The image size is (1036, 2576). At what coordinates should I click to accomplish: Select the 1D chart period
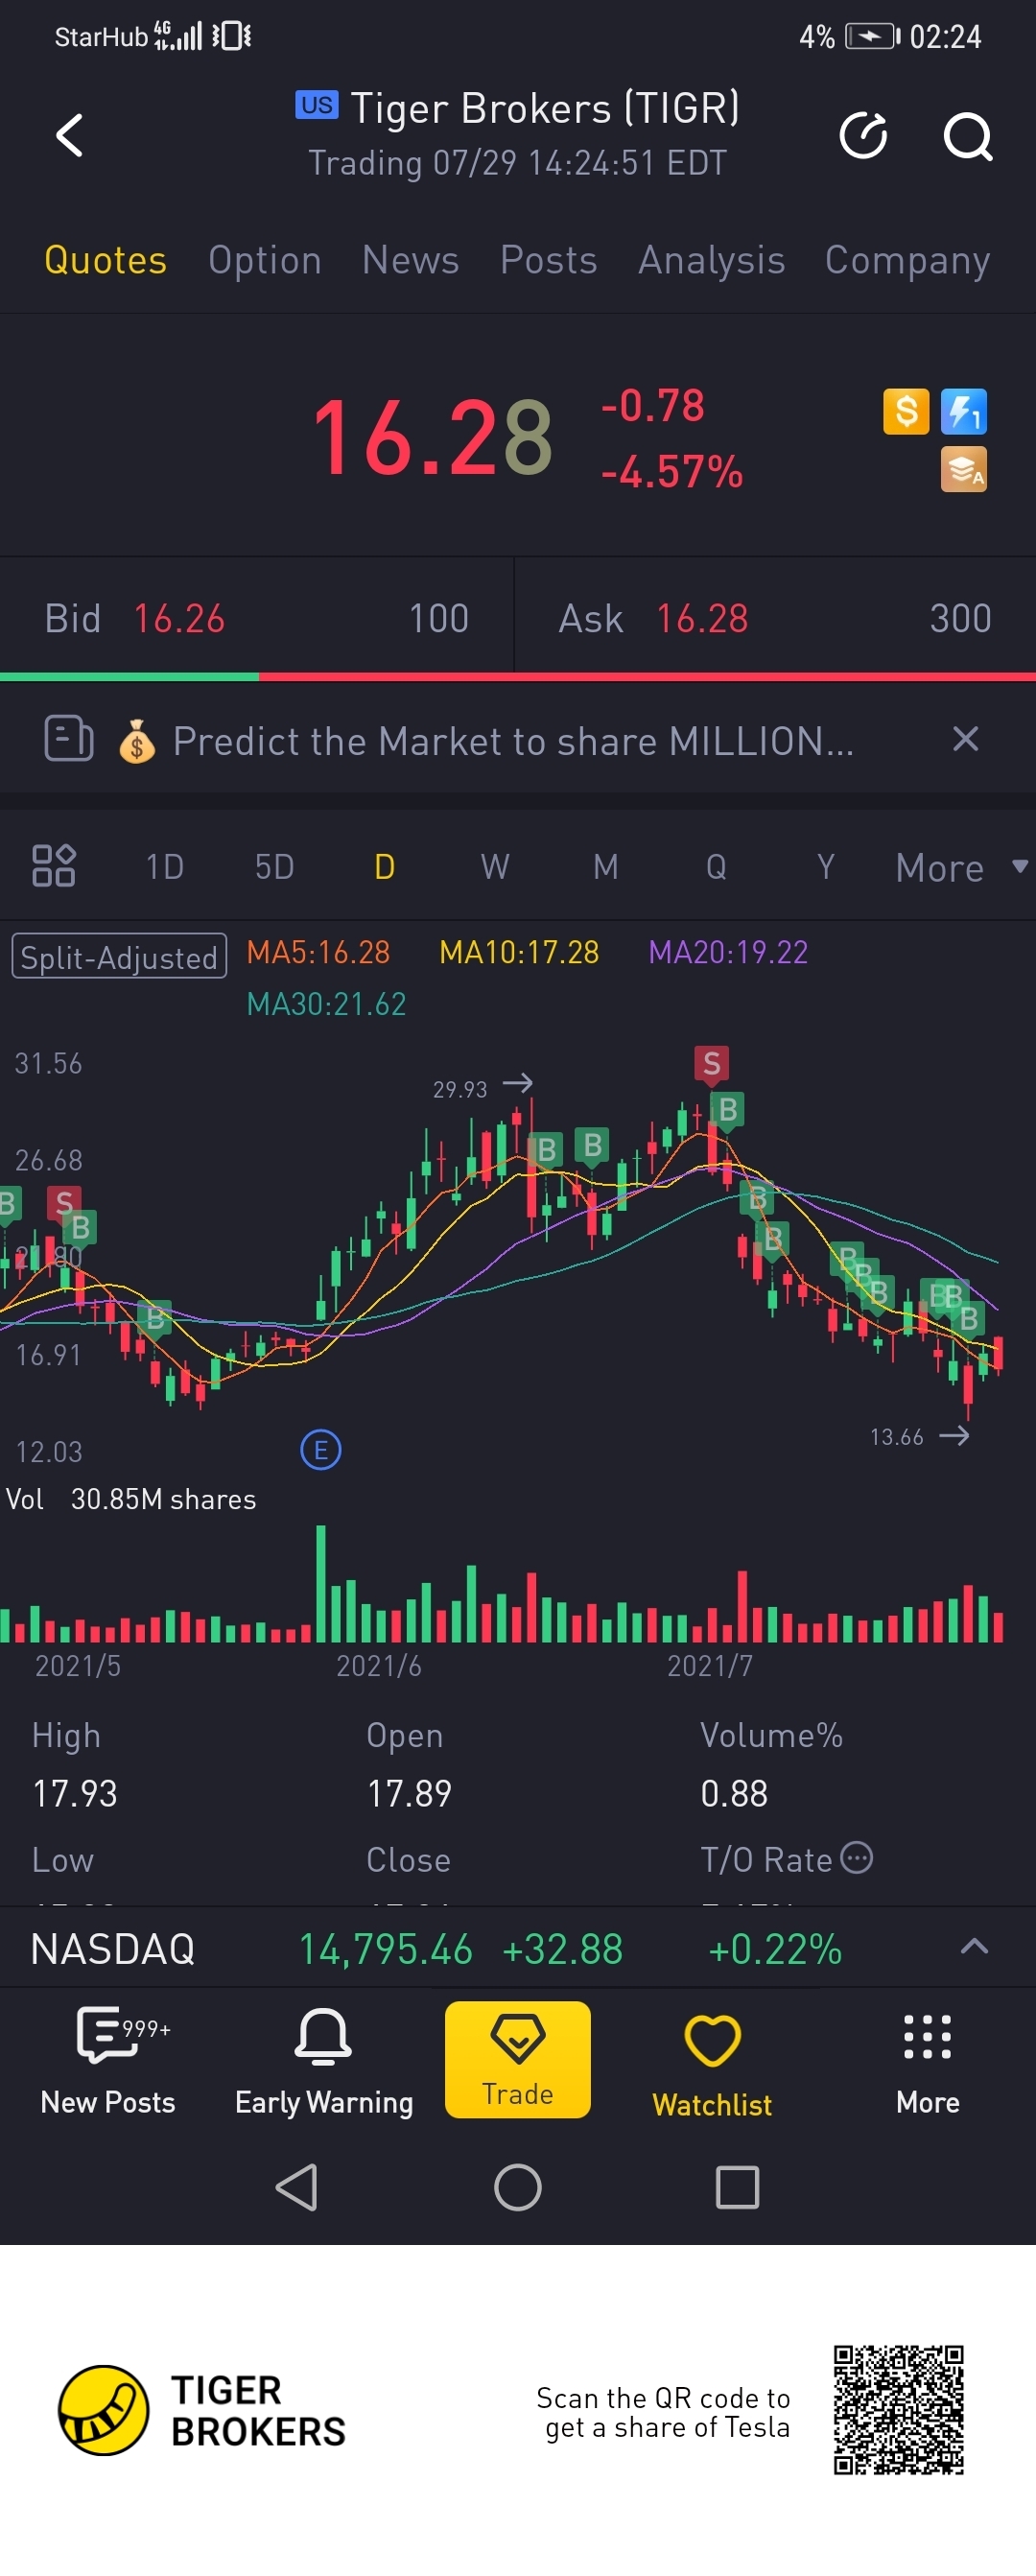pos(165,866)
